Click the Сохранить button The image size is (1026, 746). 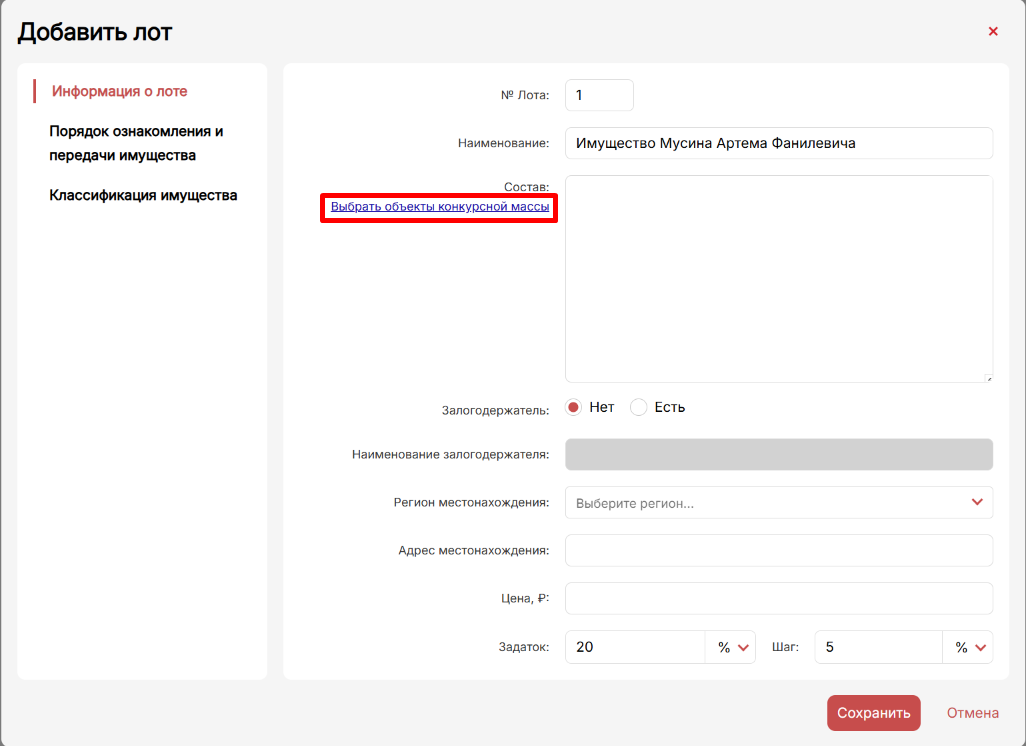[x=873, y=713]
